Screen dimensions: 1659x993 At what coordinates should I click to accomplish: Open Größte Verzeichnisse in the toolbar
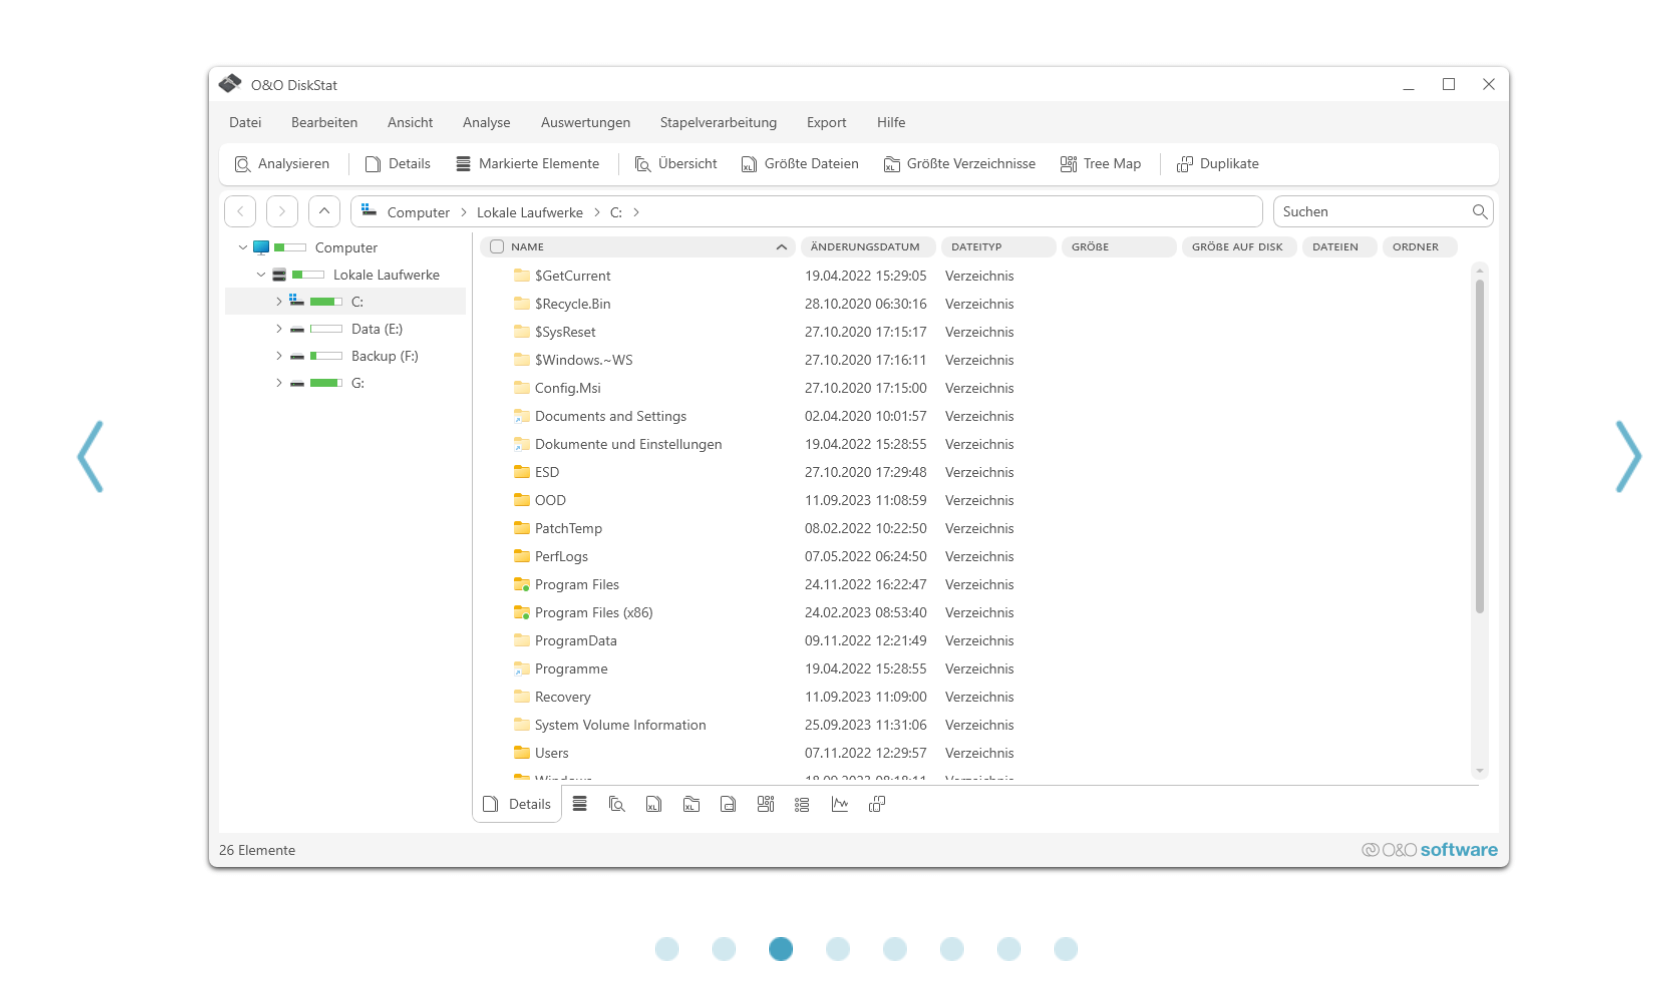click(959, 164)
